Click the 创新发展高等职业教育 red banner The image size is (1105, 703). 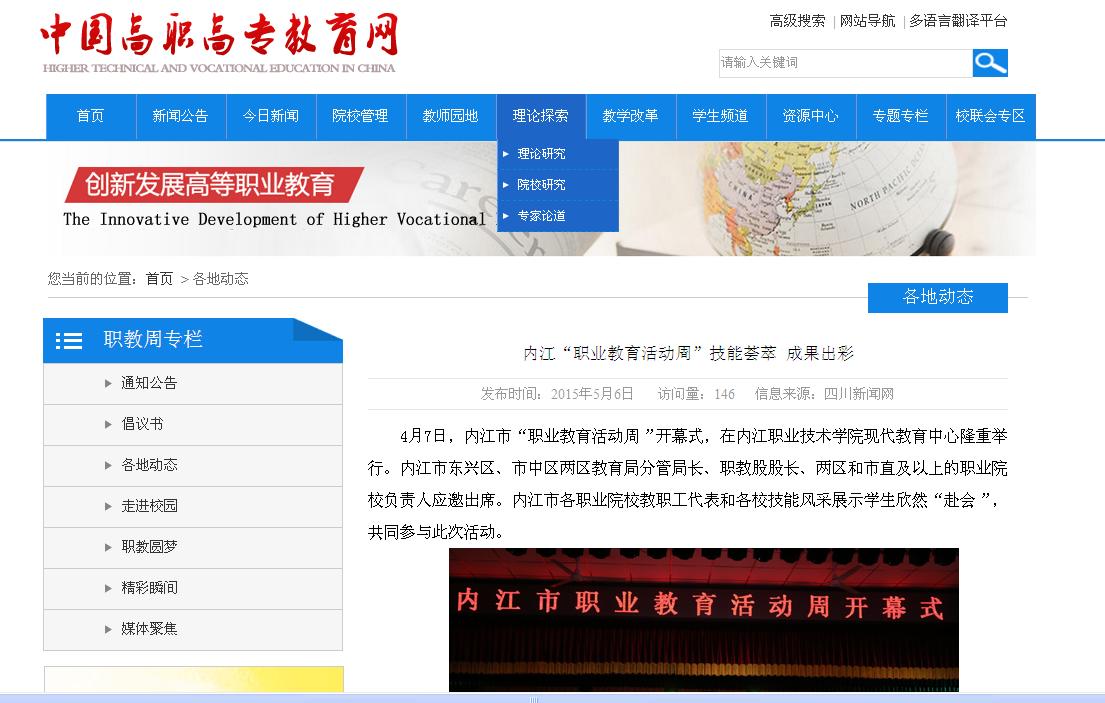coord(214,185)
